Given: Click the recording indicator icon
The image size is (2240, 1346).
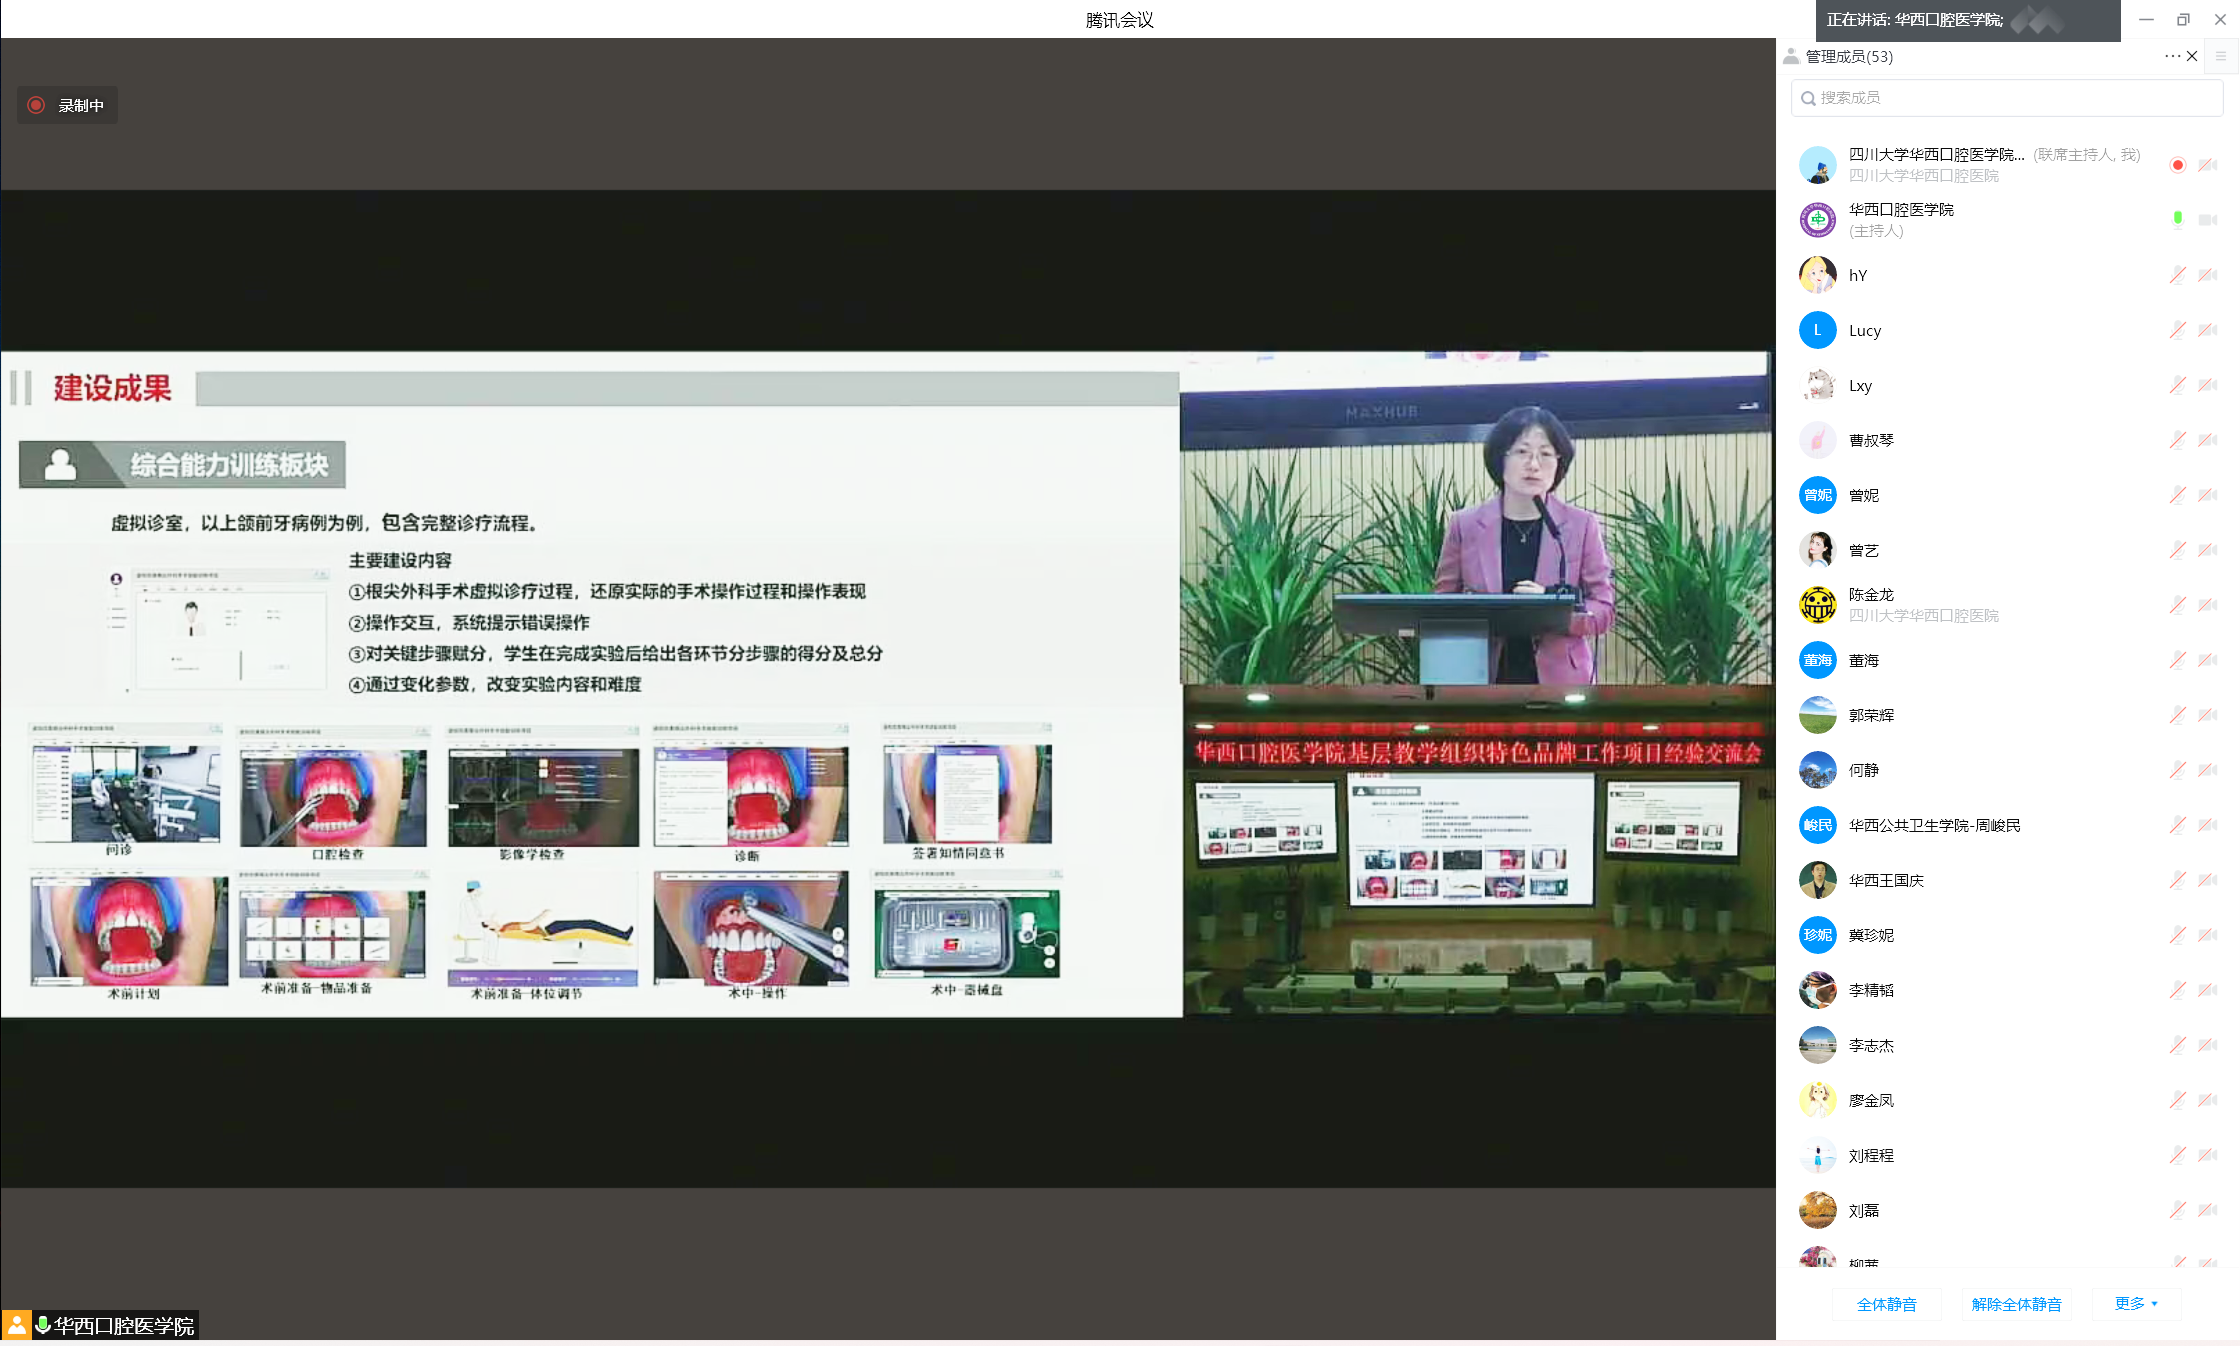Looking at the screenshot, I should (36, 105).
